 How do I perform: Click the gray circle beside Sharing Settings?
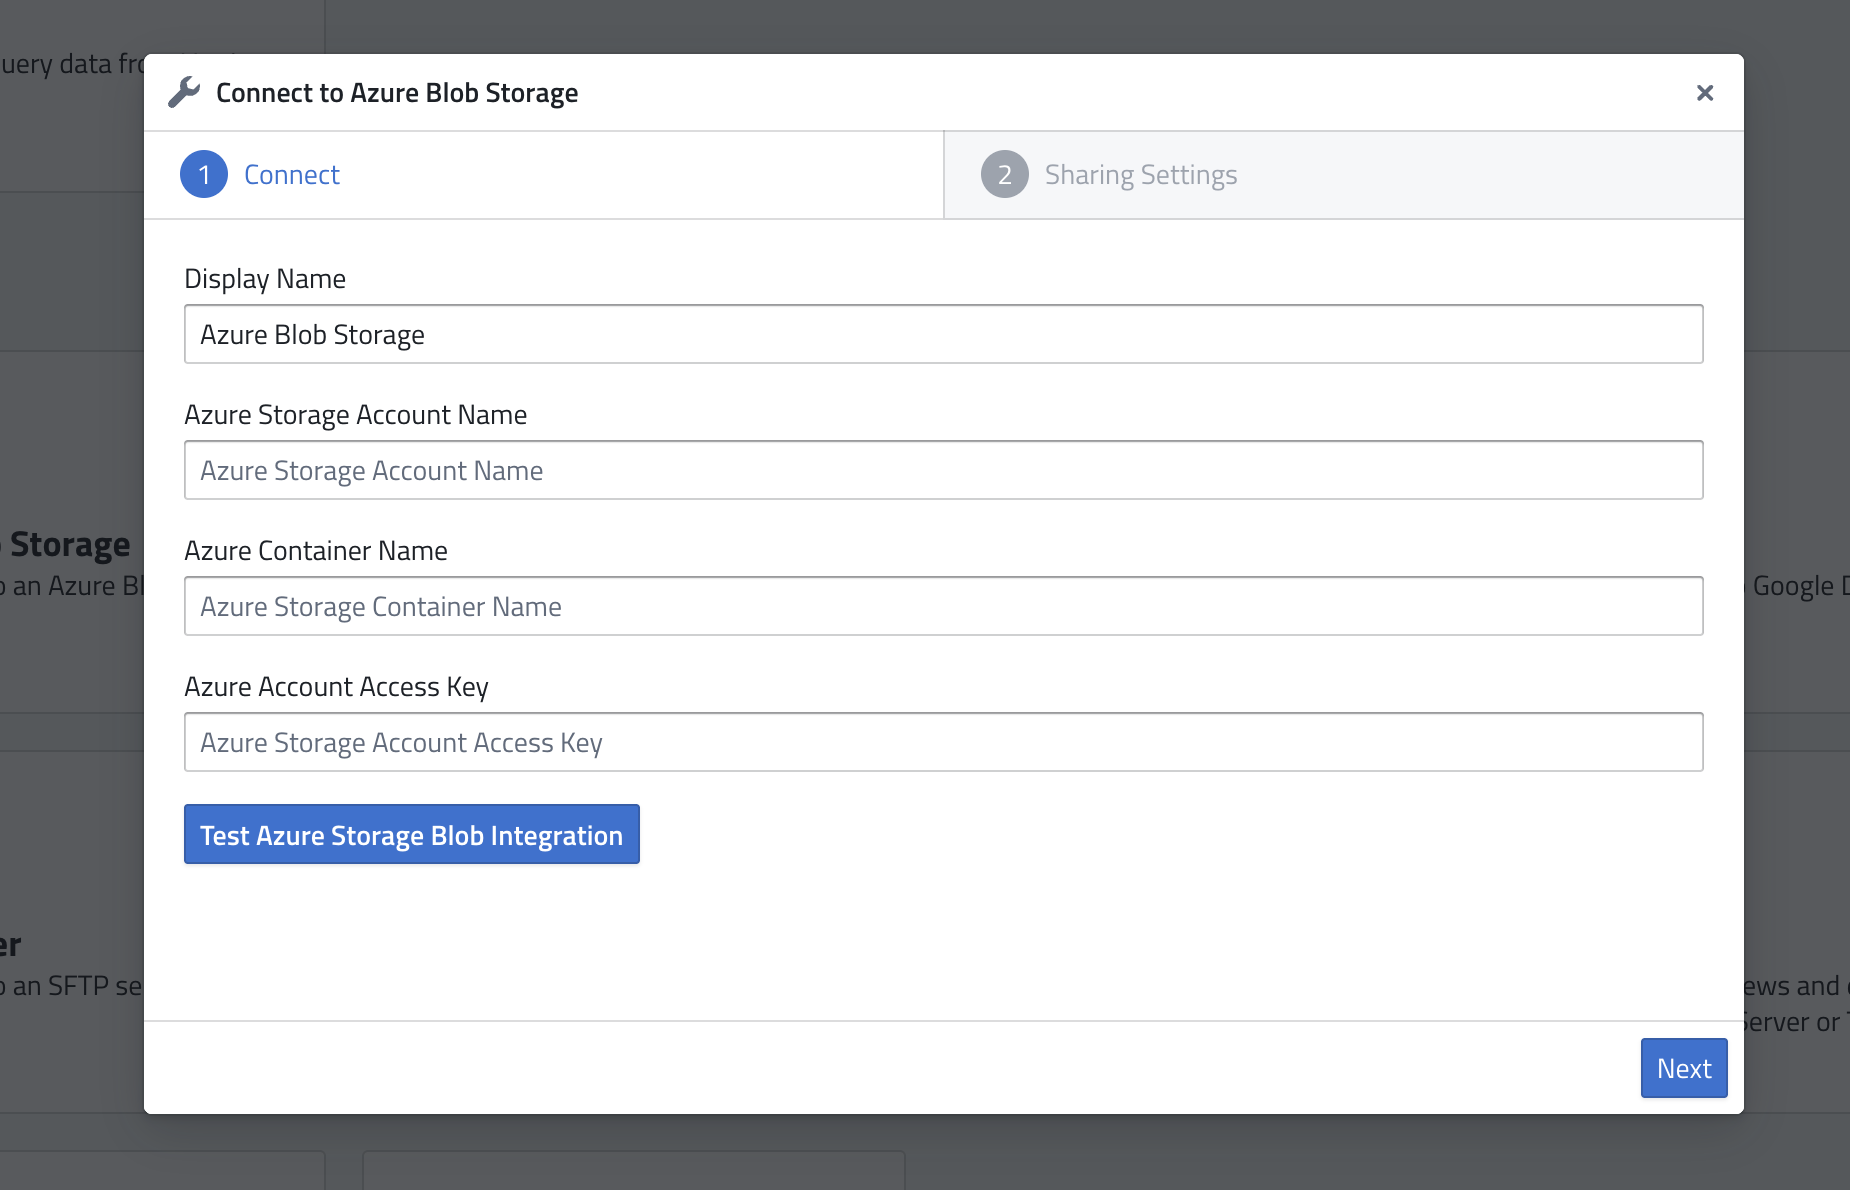1005,174
